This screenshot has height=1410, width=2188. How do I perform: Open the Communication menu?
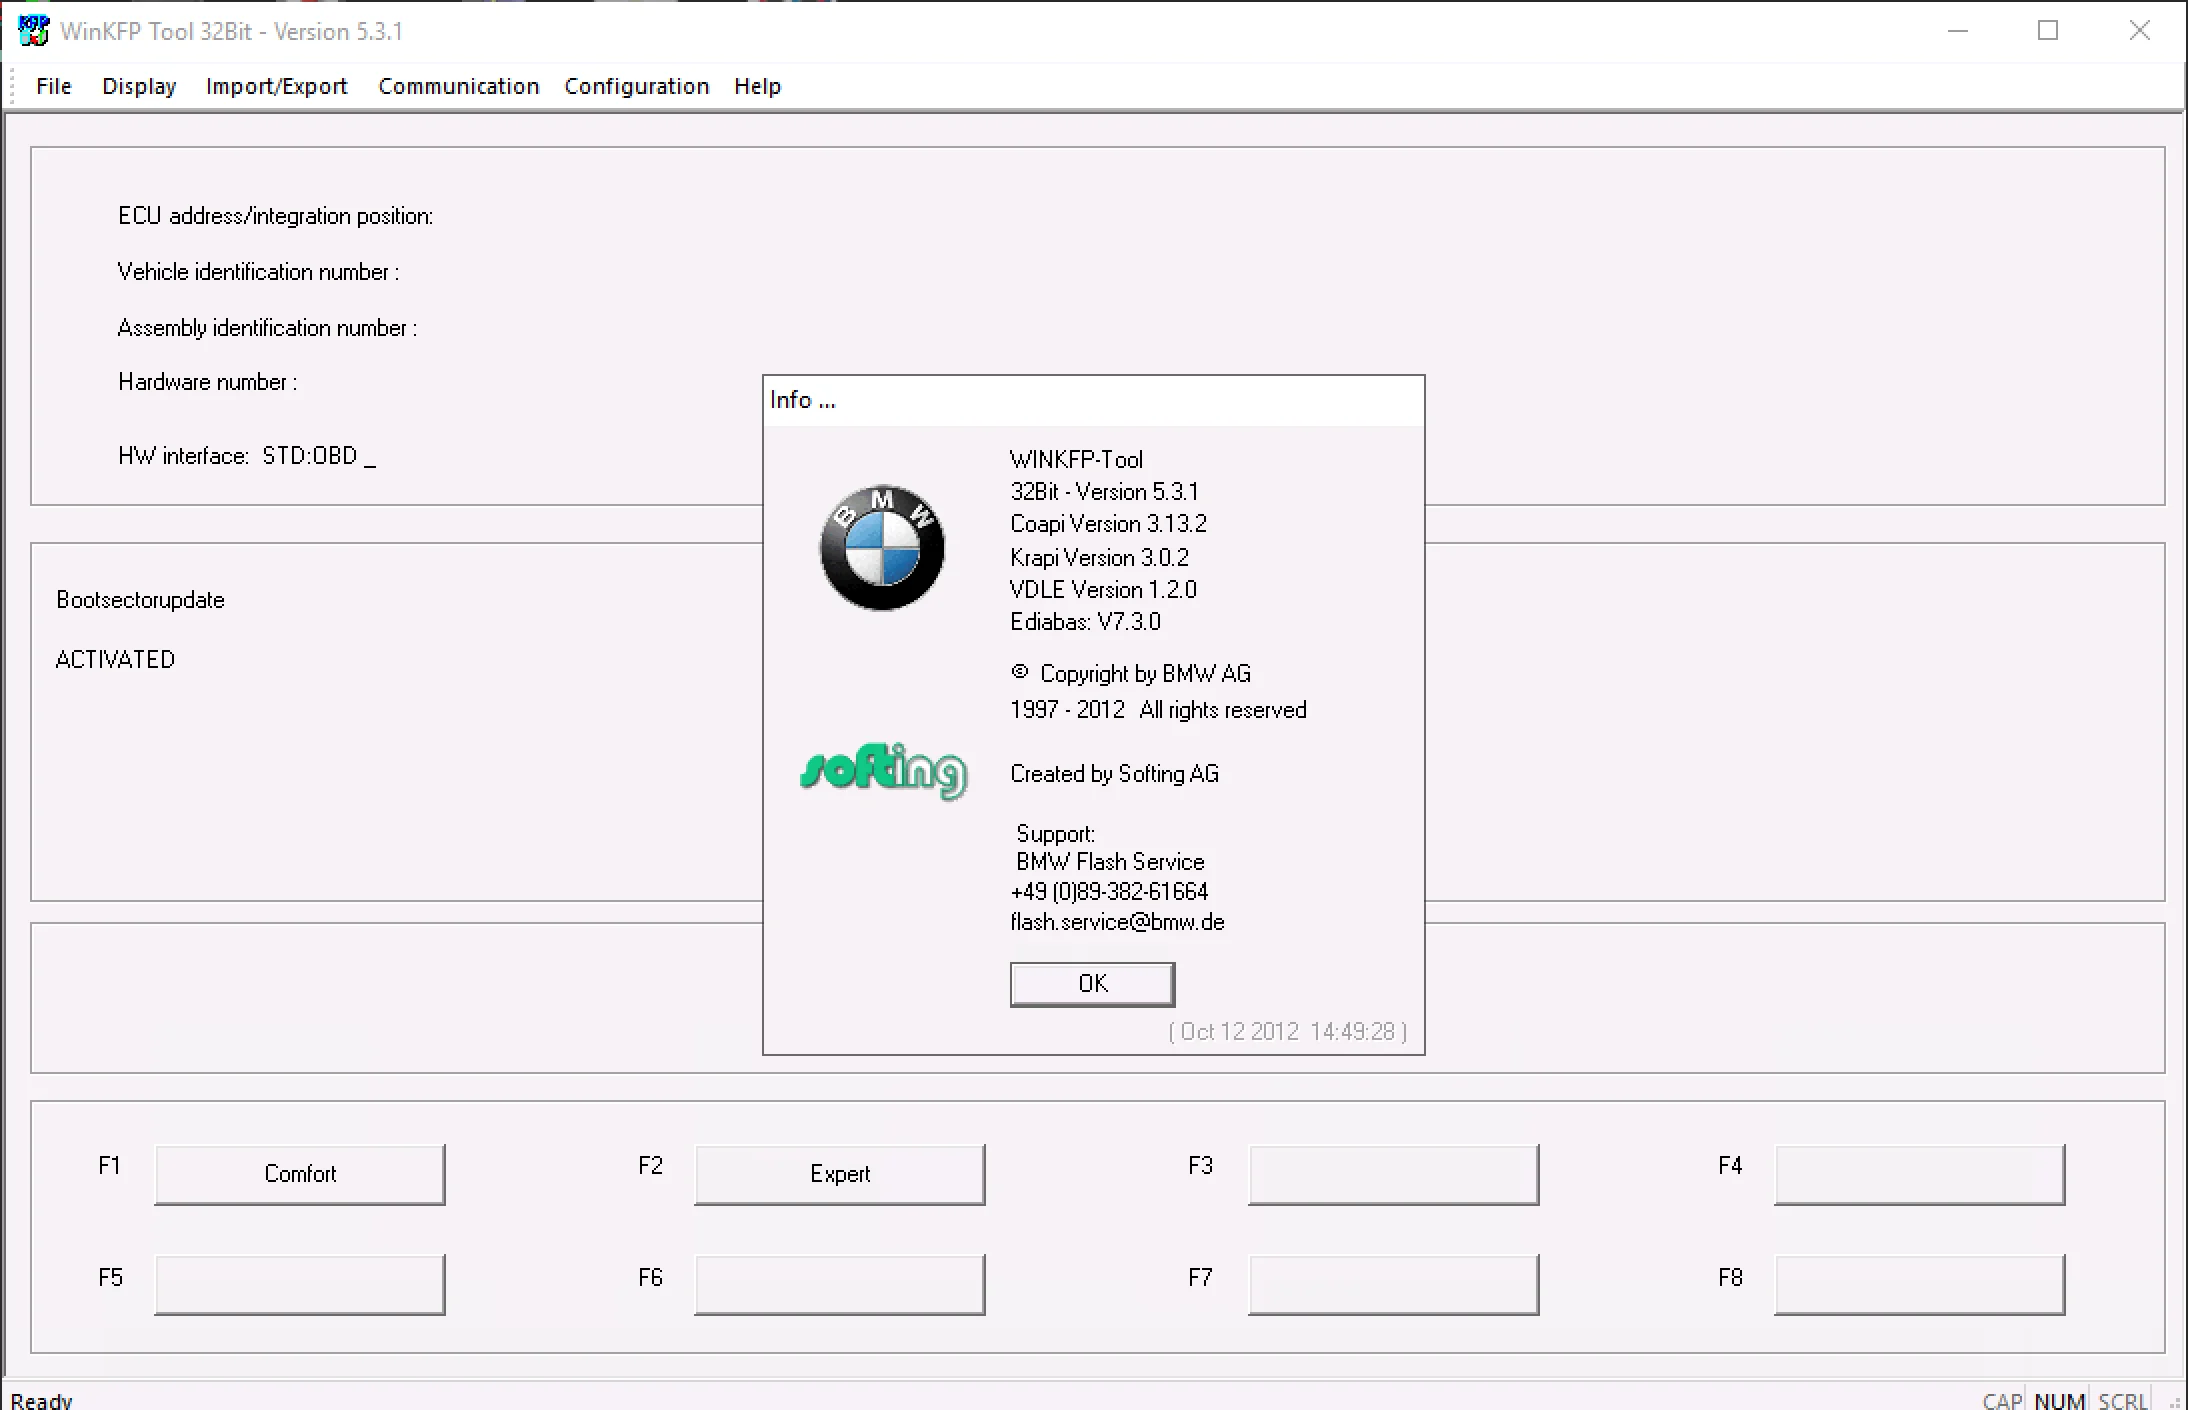(459, 86)
